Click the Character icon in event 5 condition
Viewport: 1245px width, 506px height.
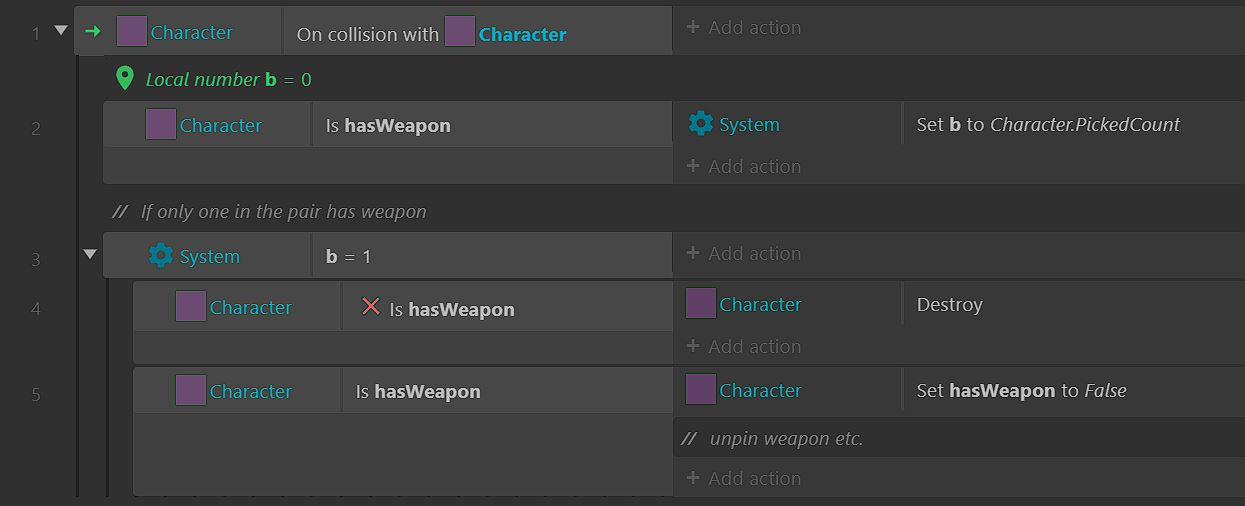click(190, 391)
